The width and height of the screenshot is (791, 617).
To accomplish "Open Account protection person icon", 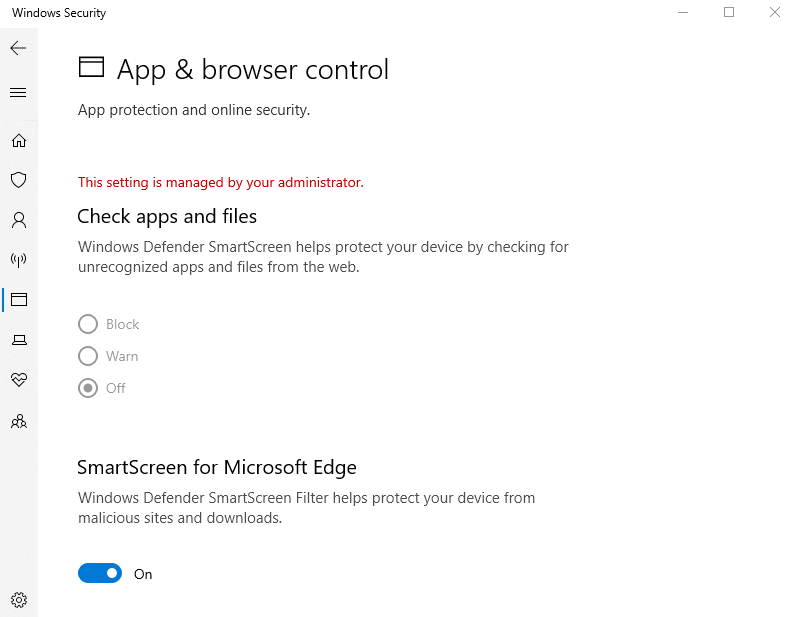I will point(19,220).
